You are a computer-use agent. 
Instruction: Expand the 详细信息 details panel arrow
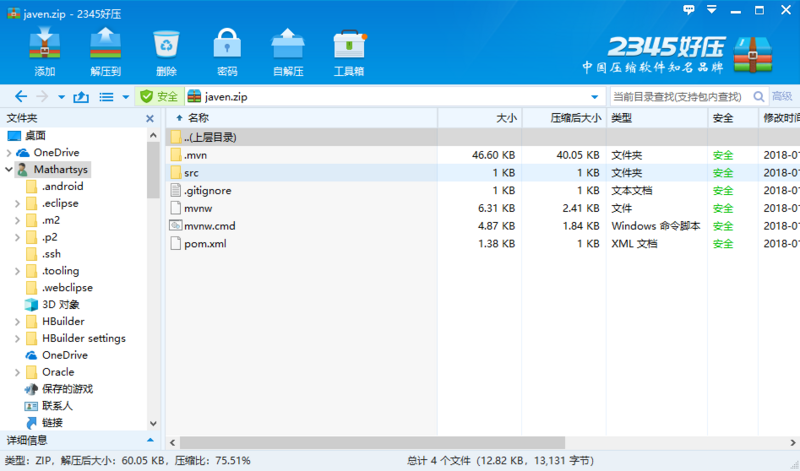click(150, 440)
